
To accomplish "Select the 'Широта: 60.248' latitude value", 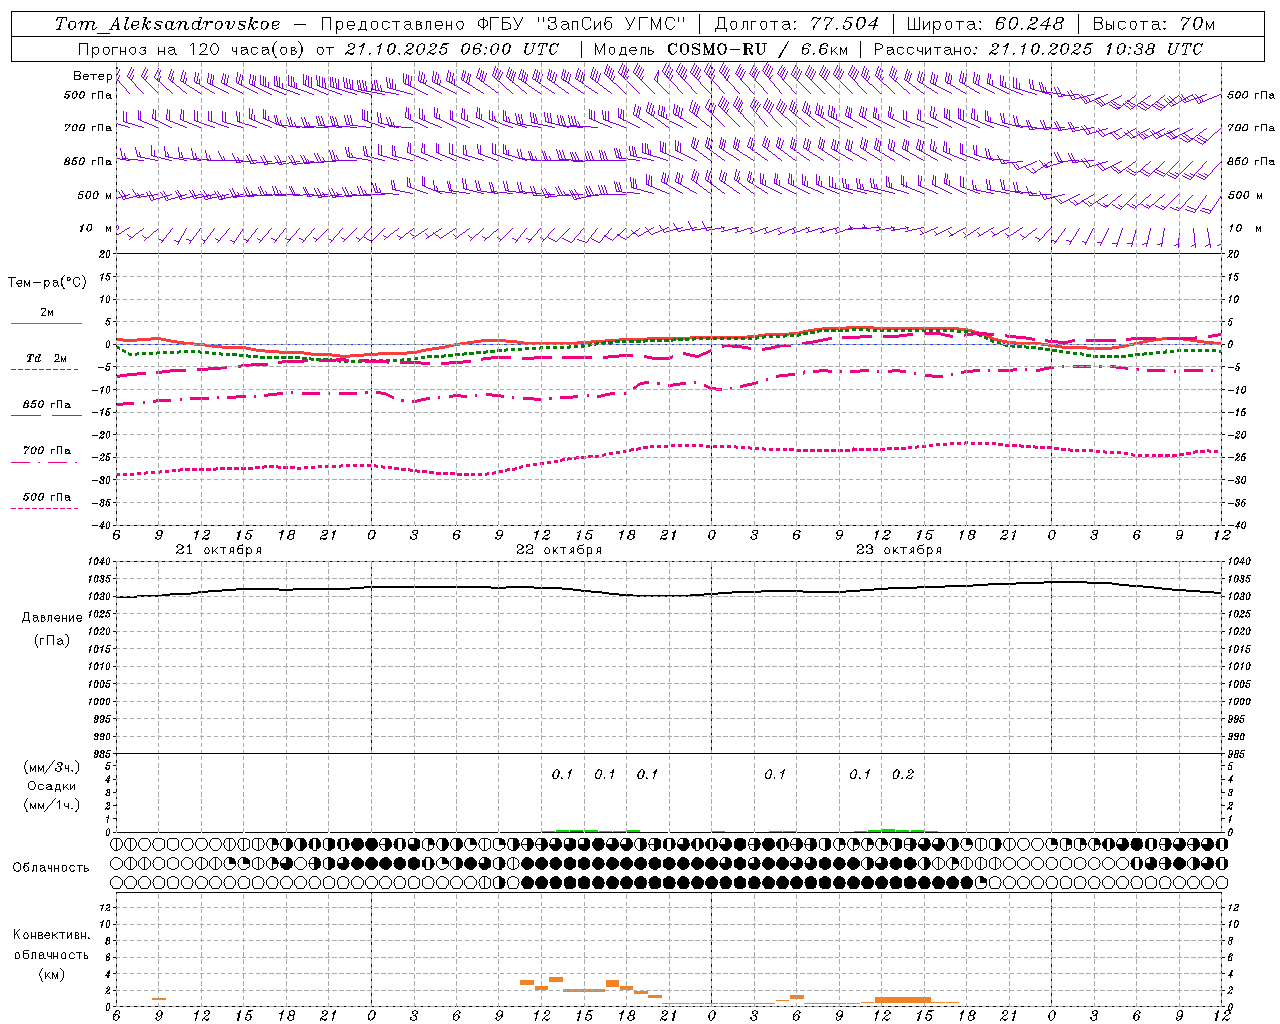I will click(x=985, y=24).
